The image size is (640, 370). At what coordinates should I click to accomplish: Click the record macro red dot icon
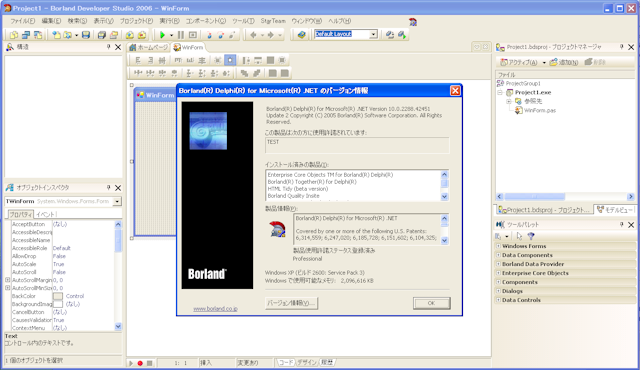pos(140,363)
